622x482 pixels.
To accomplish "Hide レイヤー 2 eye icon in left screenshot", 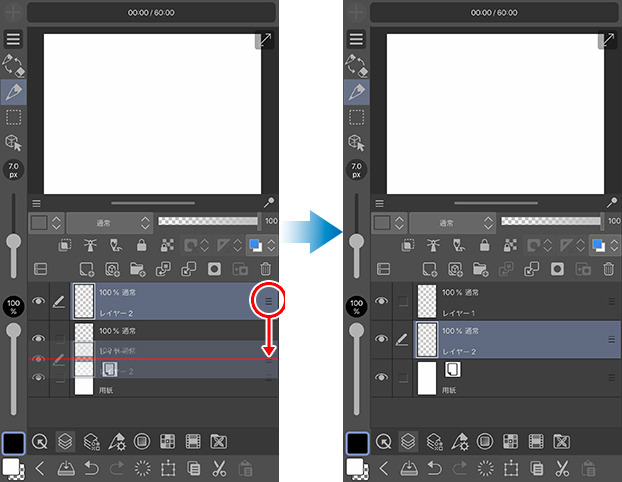I will point(38,301).
